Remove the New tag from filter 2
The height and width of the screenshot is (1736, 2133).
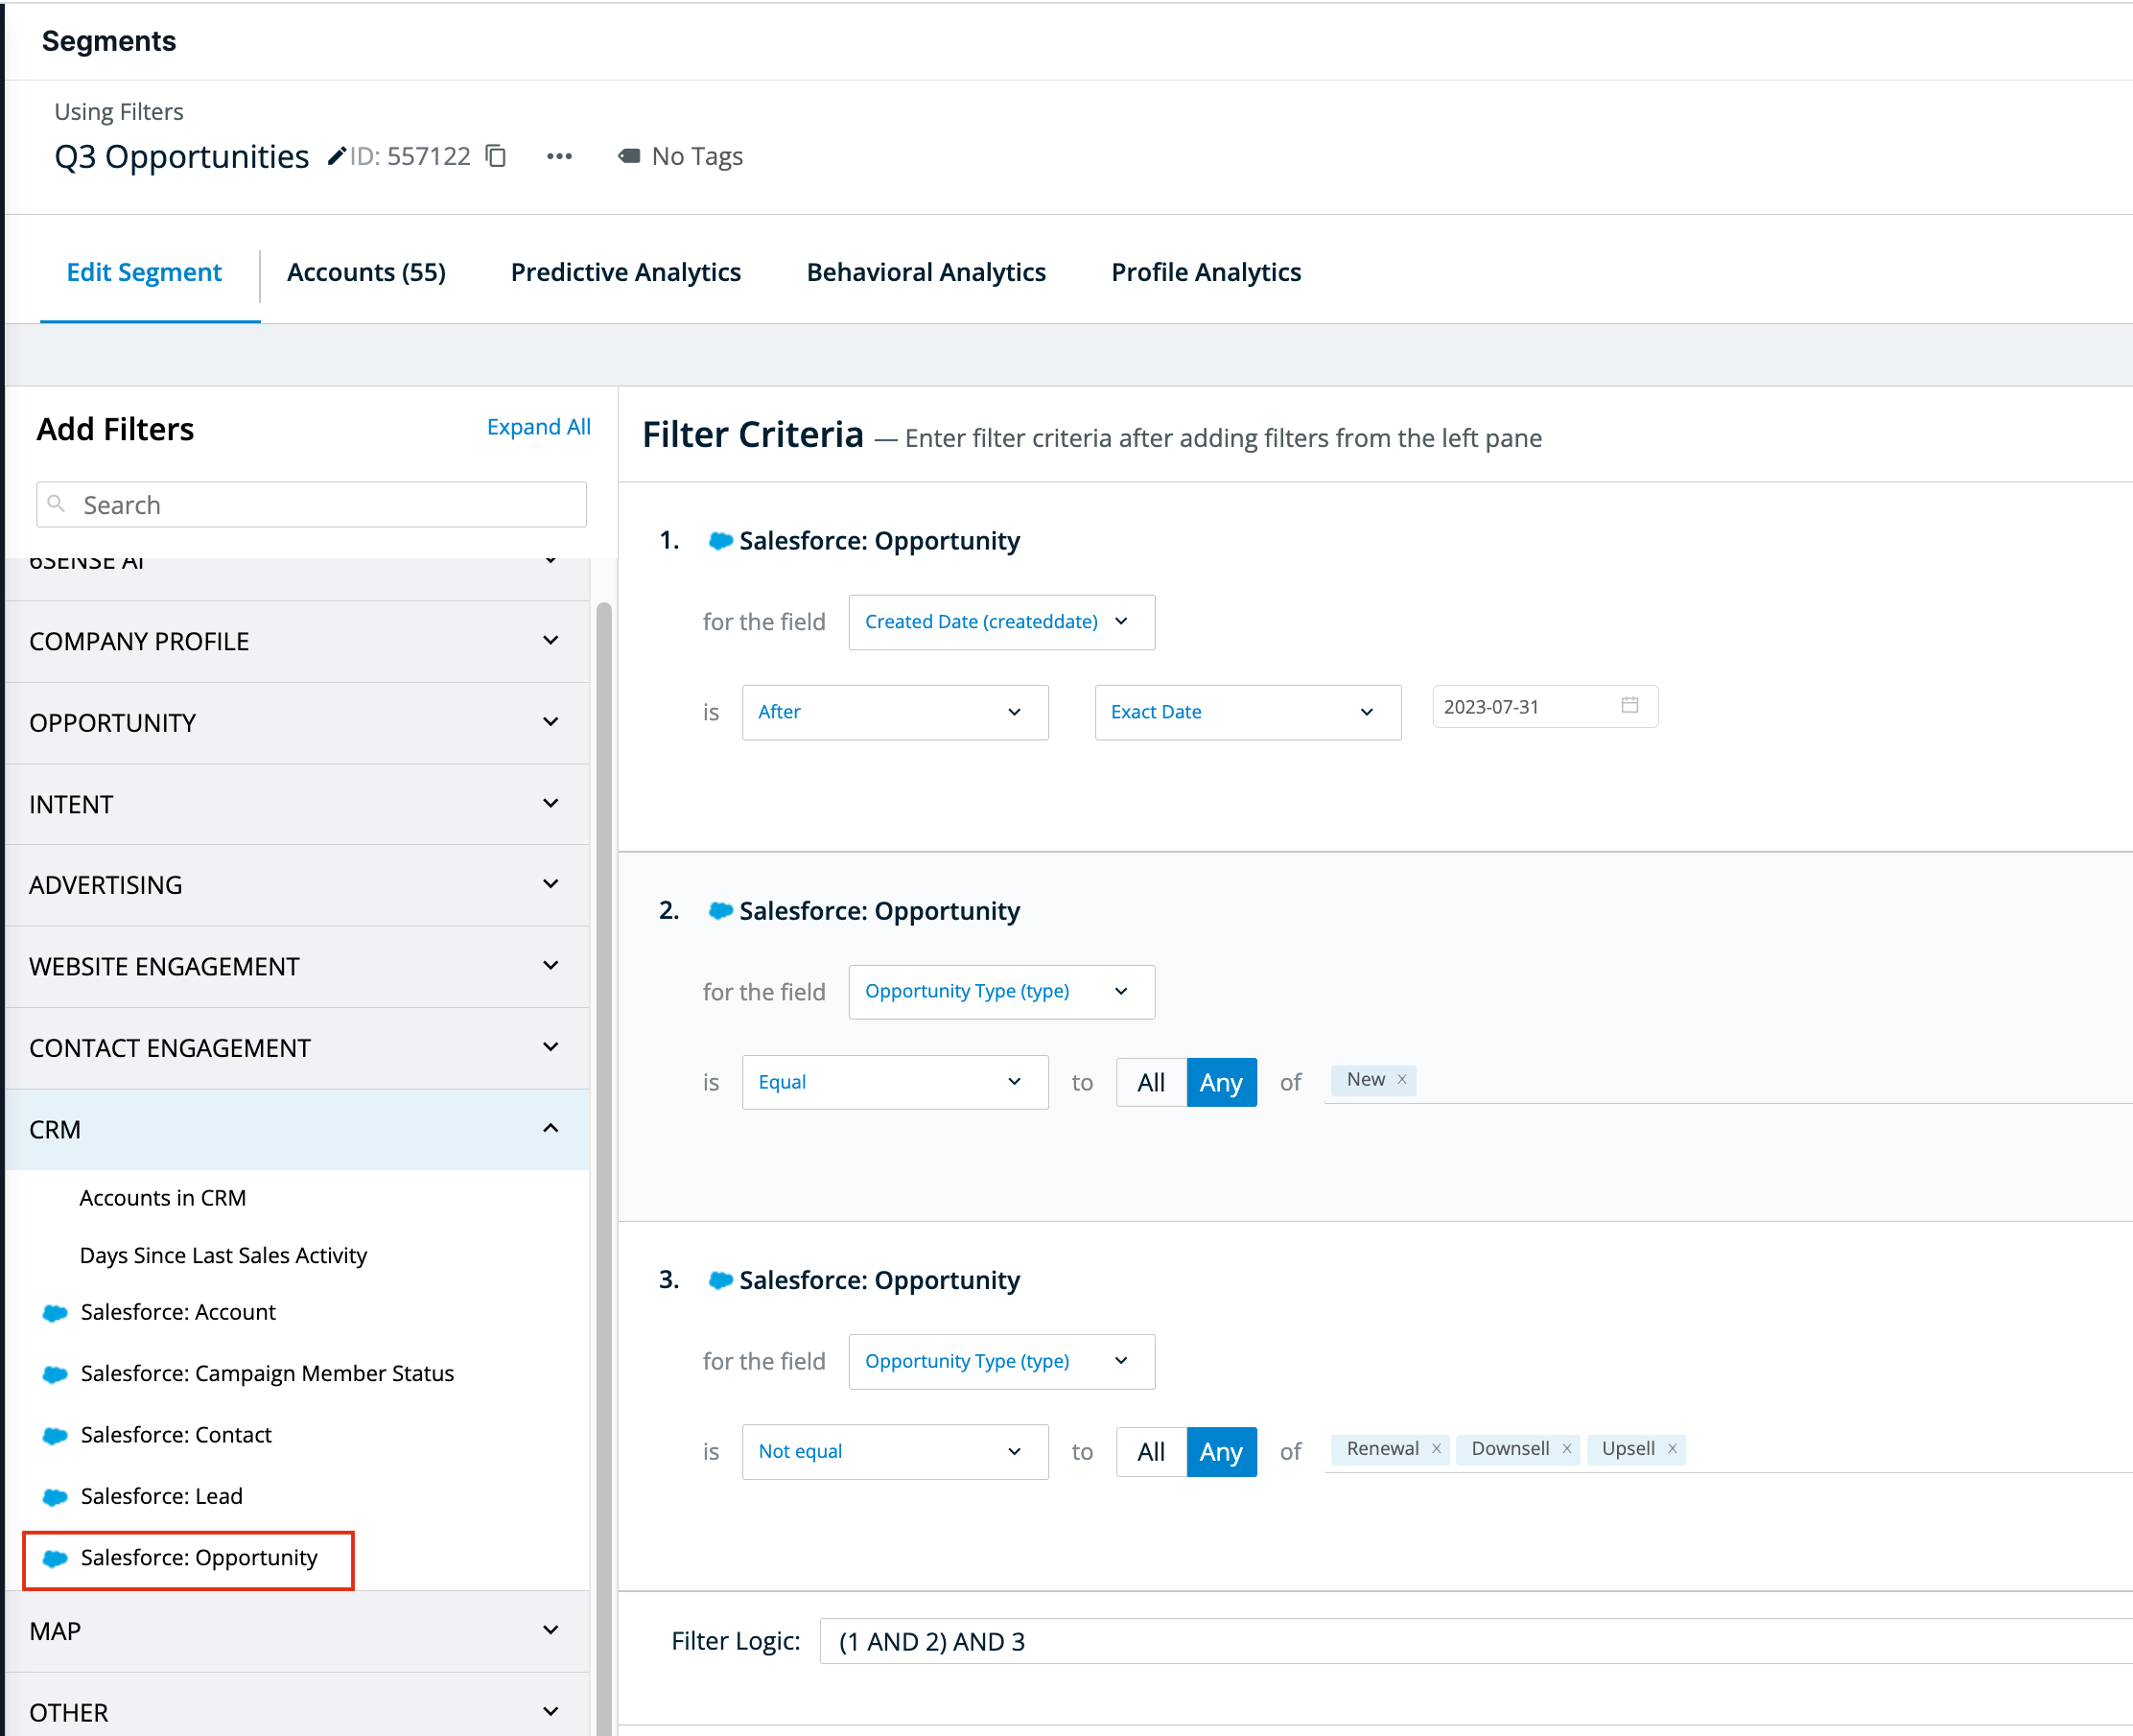click(1402, 1079)
